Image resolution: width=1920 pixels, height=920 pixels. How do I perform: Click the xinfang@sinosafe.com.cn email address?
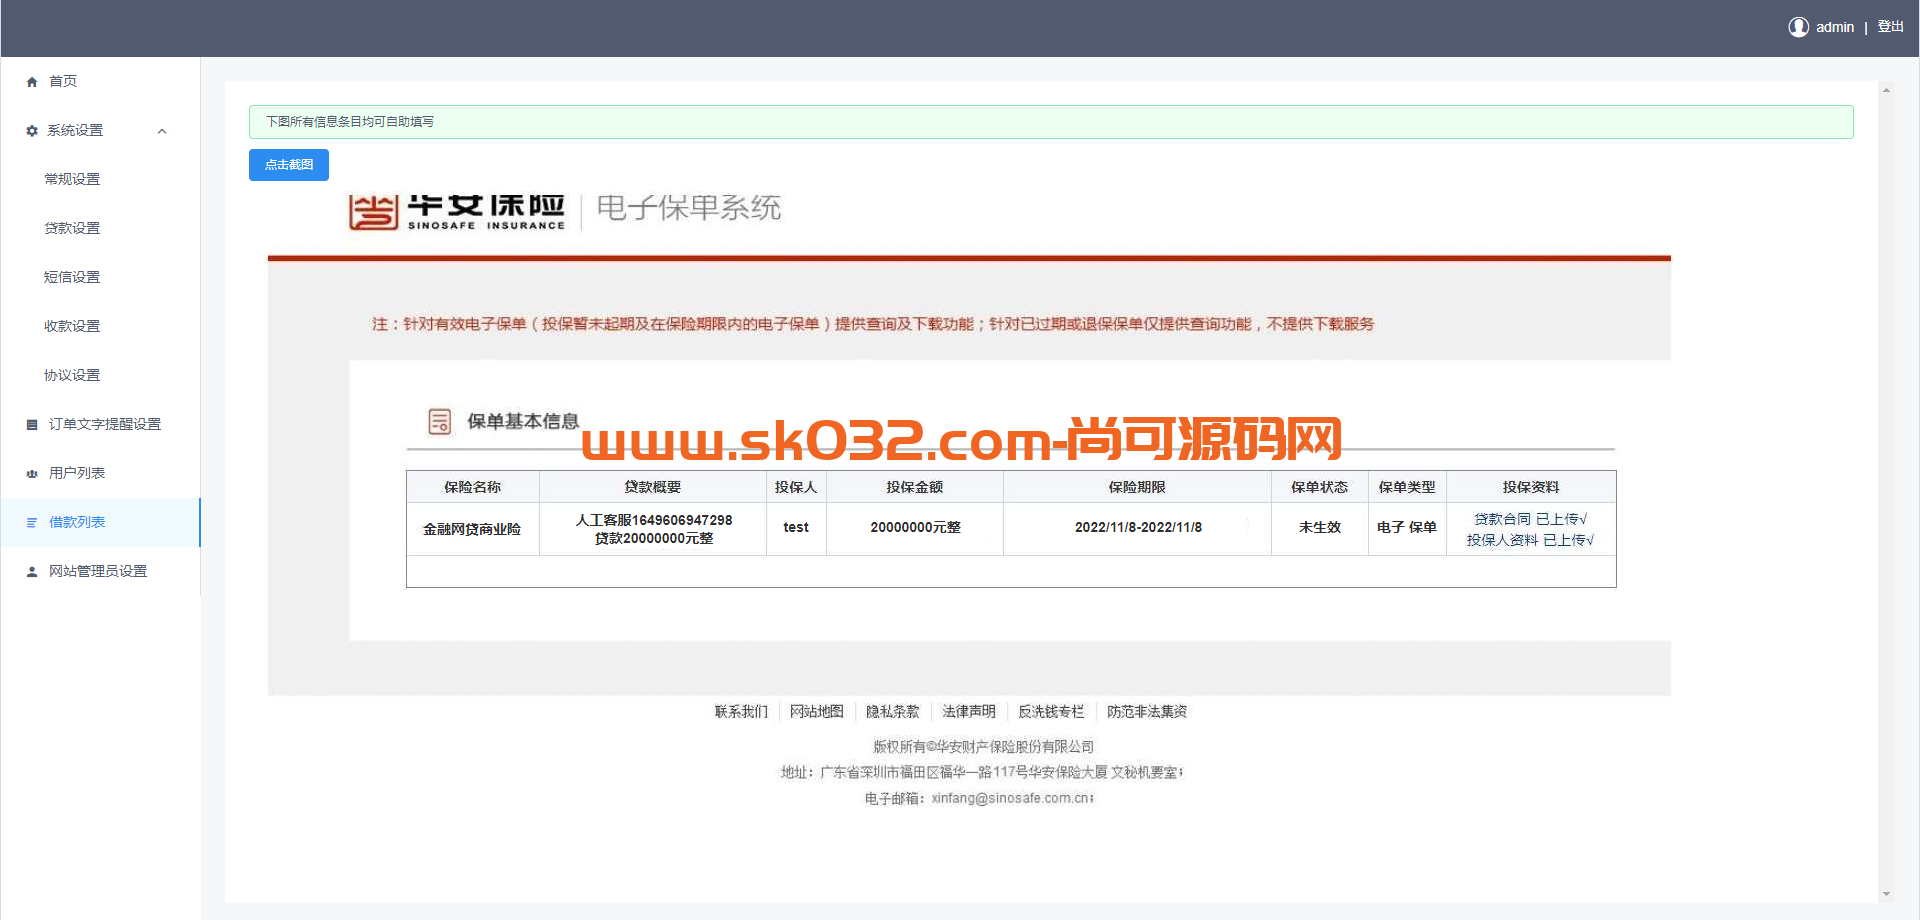point(1012,798)
